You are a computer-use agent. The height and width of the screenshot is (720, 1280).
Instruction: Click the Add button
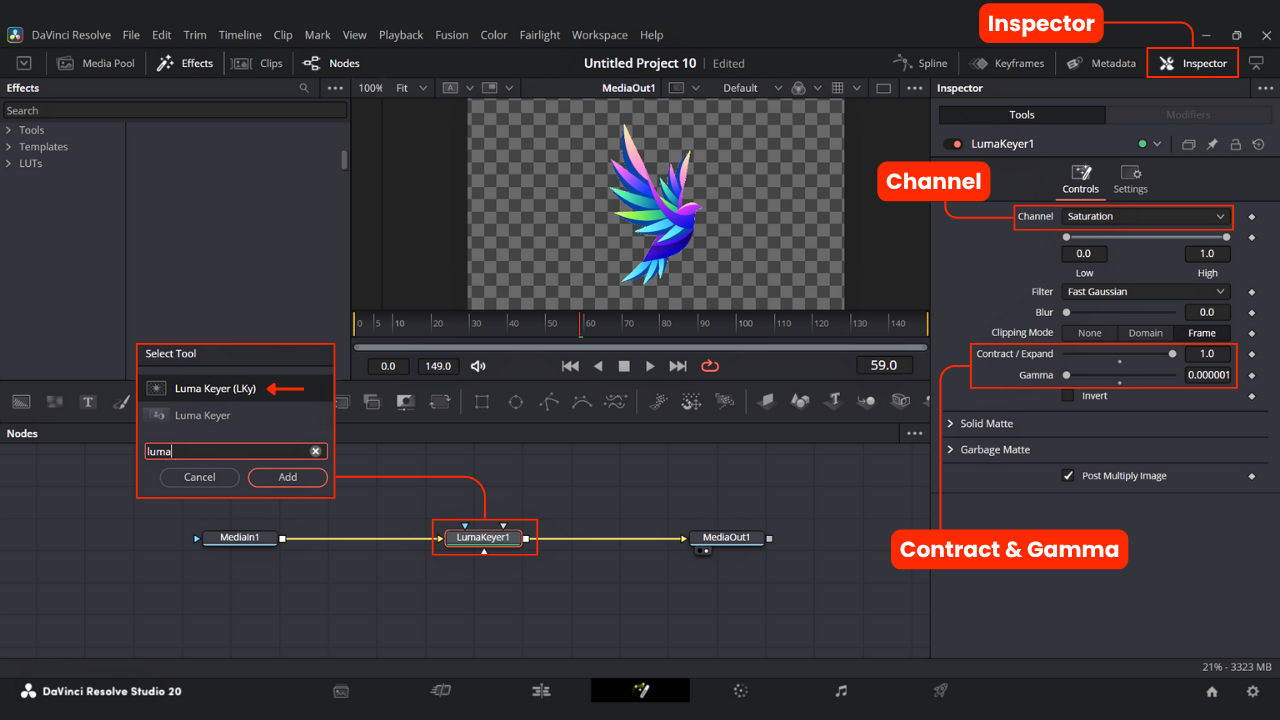287,477
